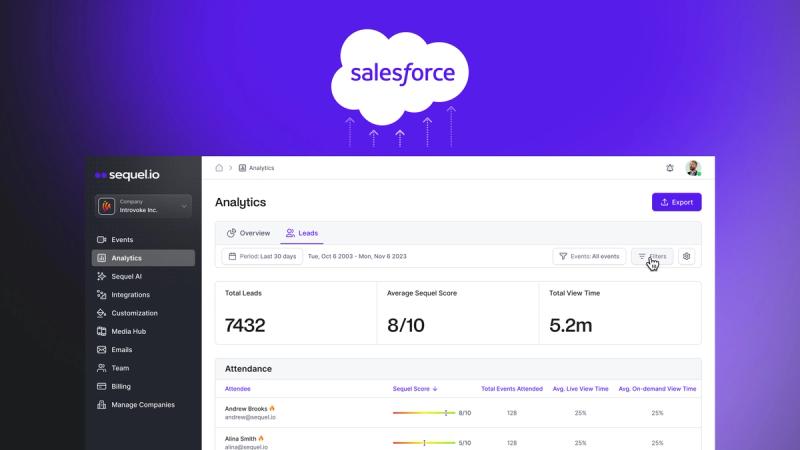Switch to the Overview tab

coord(248,233)
